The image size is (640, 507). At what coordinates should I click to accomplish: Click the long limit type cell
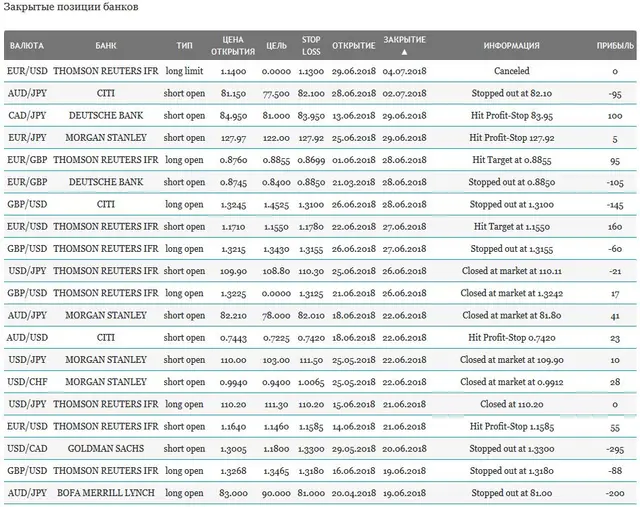[184, 71]
